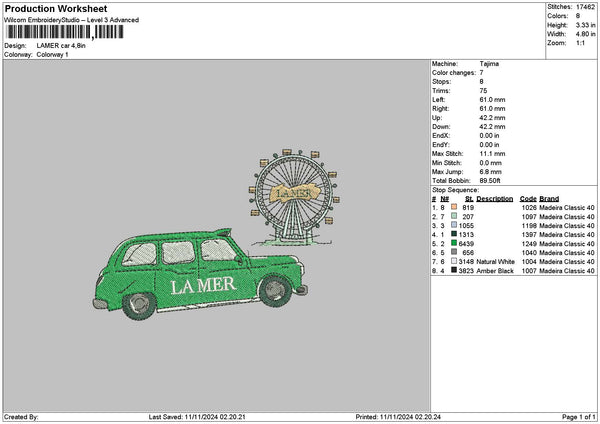Click the design name 'LAMER car 4,8in'
The image size is (600, 424).
coord(61,46)
